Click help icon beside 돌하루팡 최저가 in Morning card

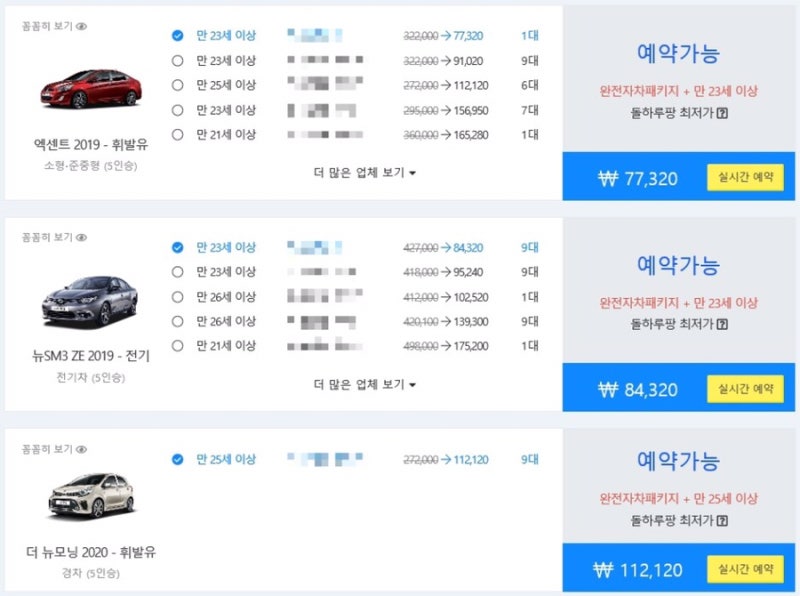tap(722, 521)
